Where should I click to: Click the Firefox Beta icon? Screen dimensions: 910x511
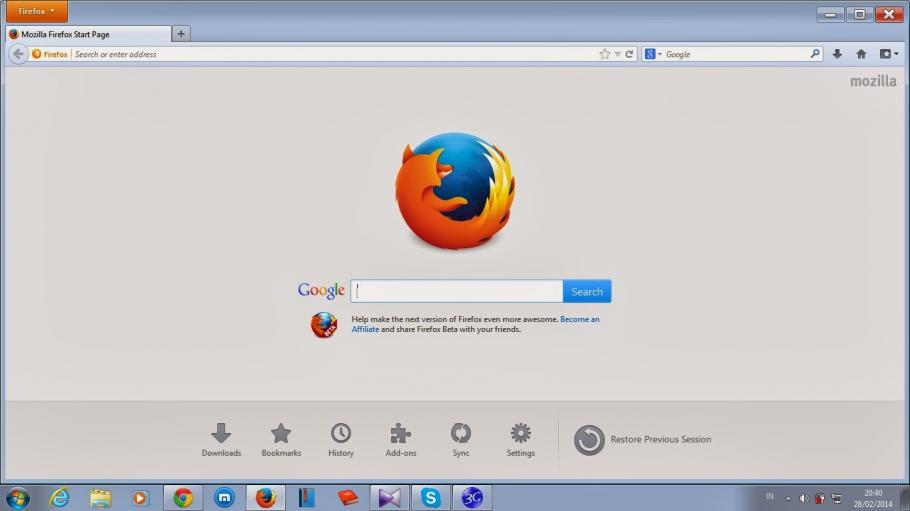point(324,325)
